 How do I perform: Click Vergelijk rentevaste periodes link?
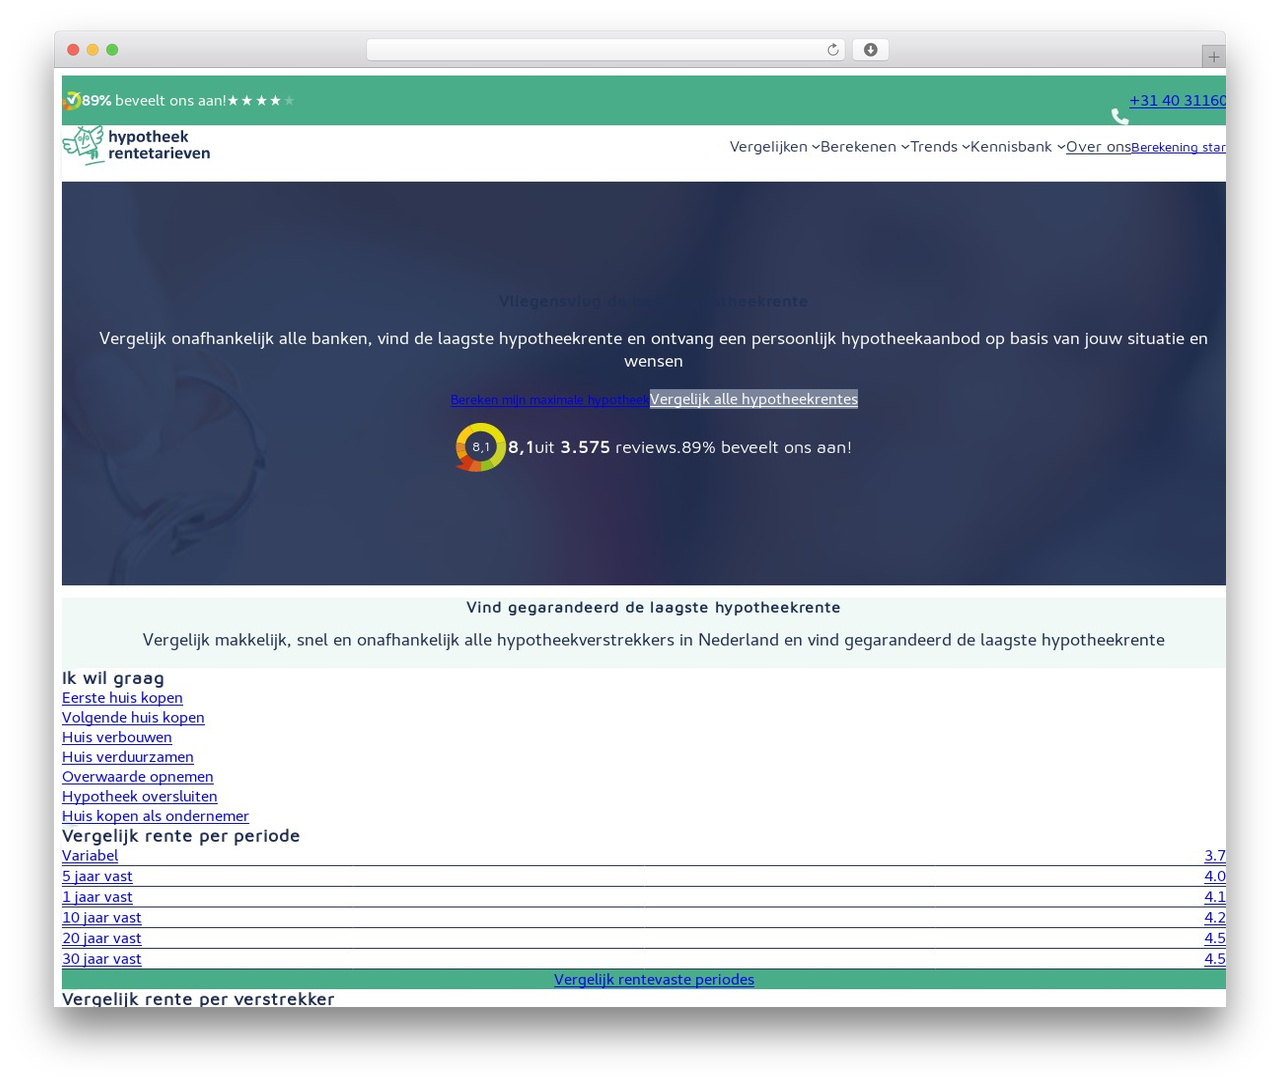654,980
